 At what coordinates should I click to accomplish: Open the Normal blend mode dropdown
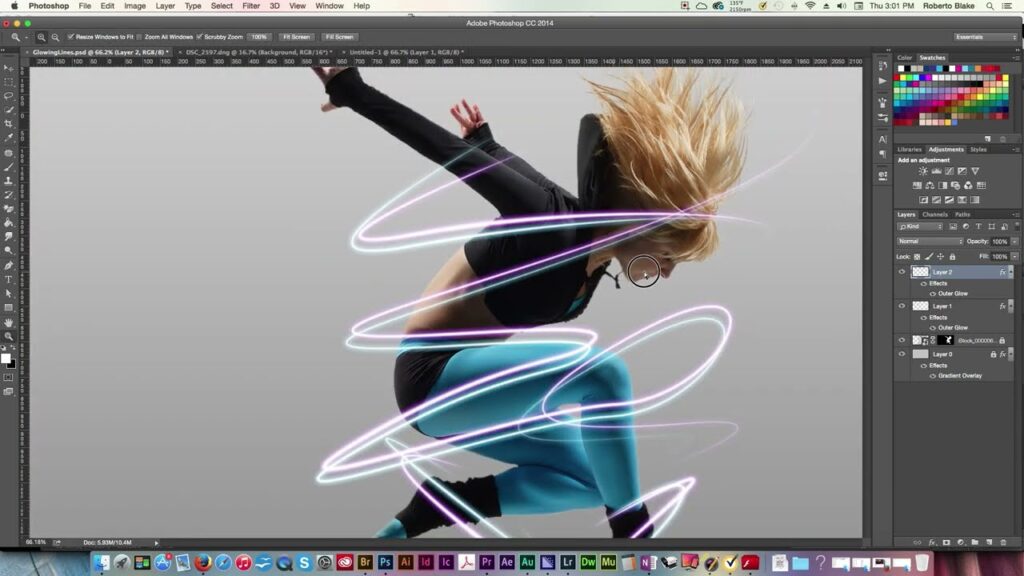tap(930, 241)
